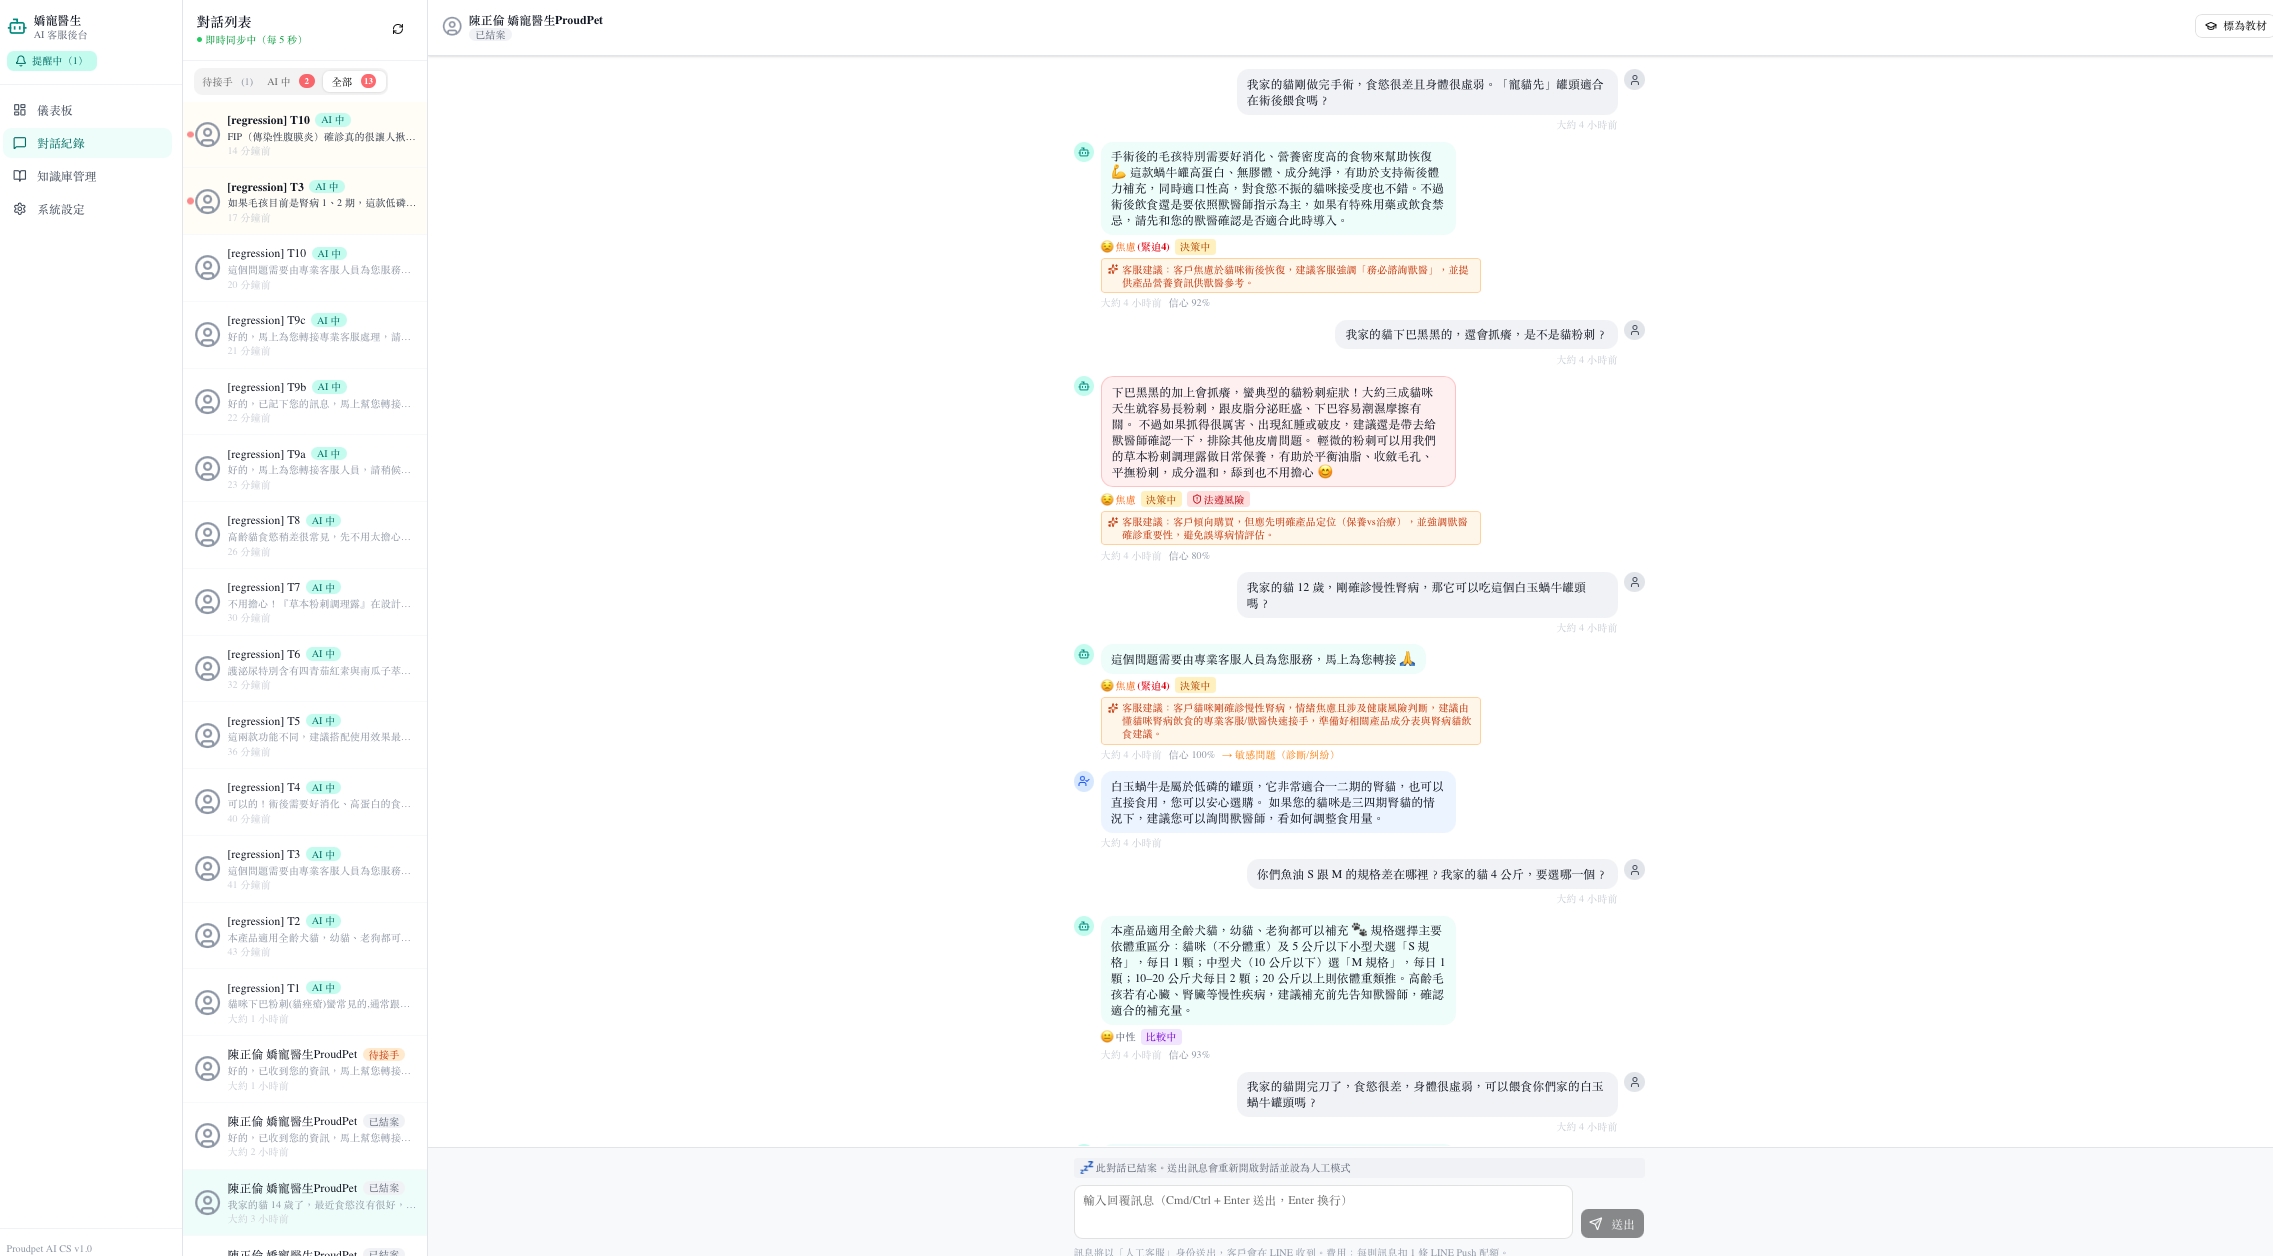Click the refresh icon in 對話列表 header

pyautogui.click(x=398, y=29)
